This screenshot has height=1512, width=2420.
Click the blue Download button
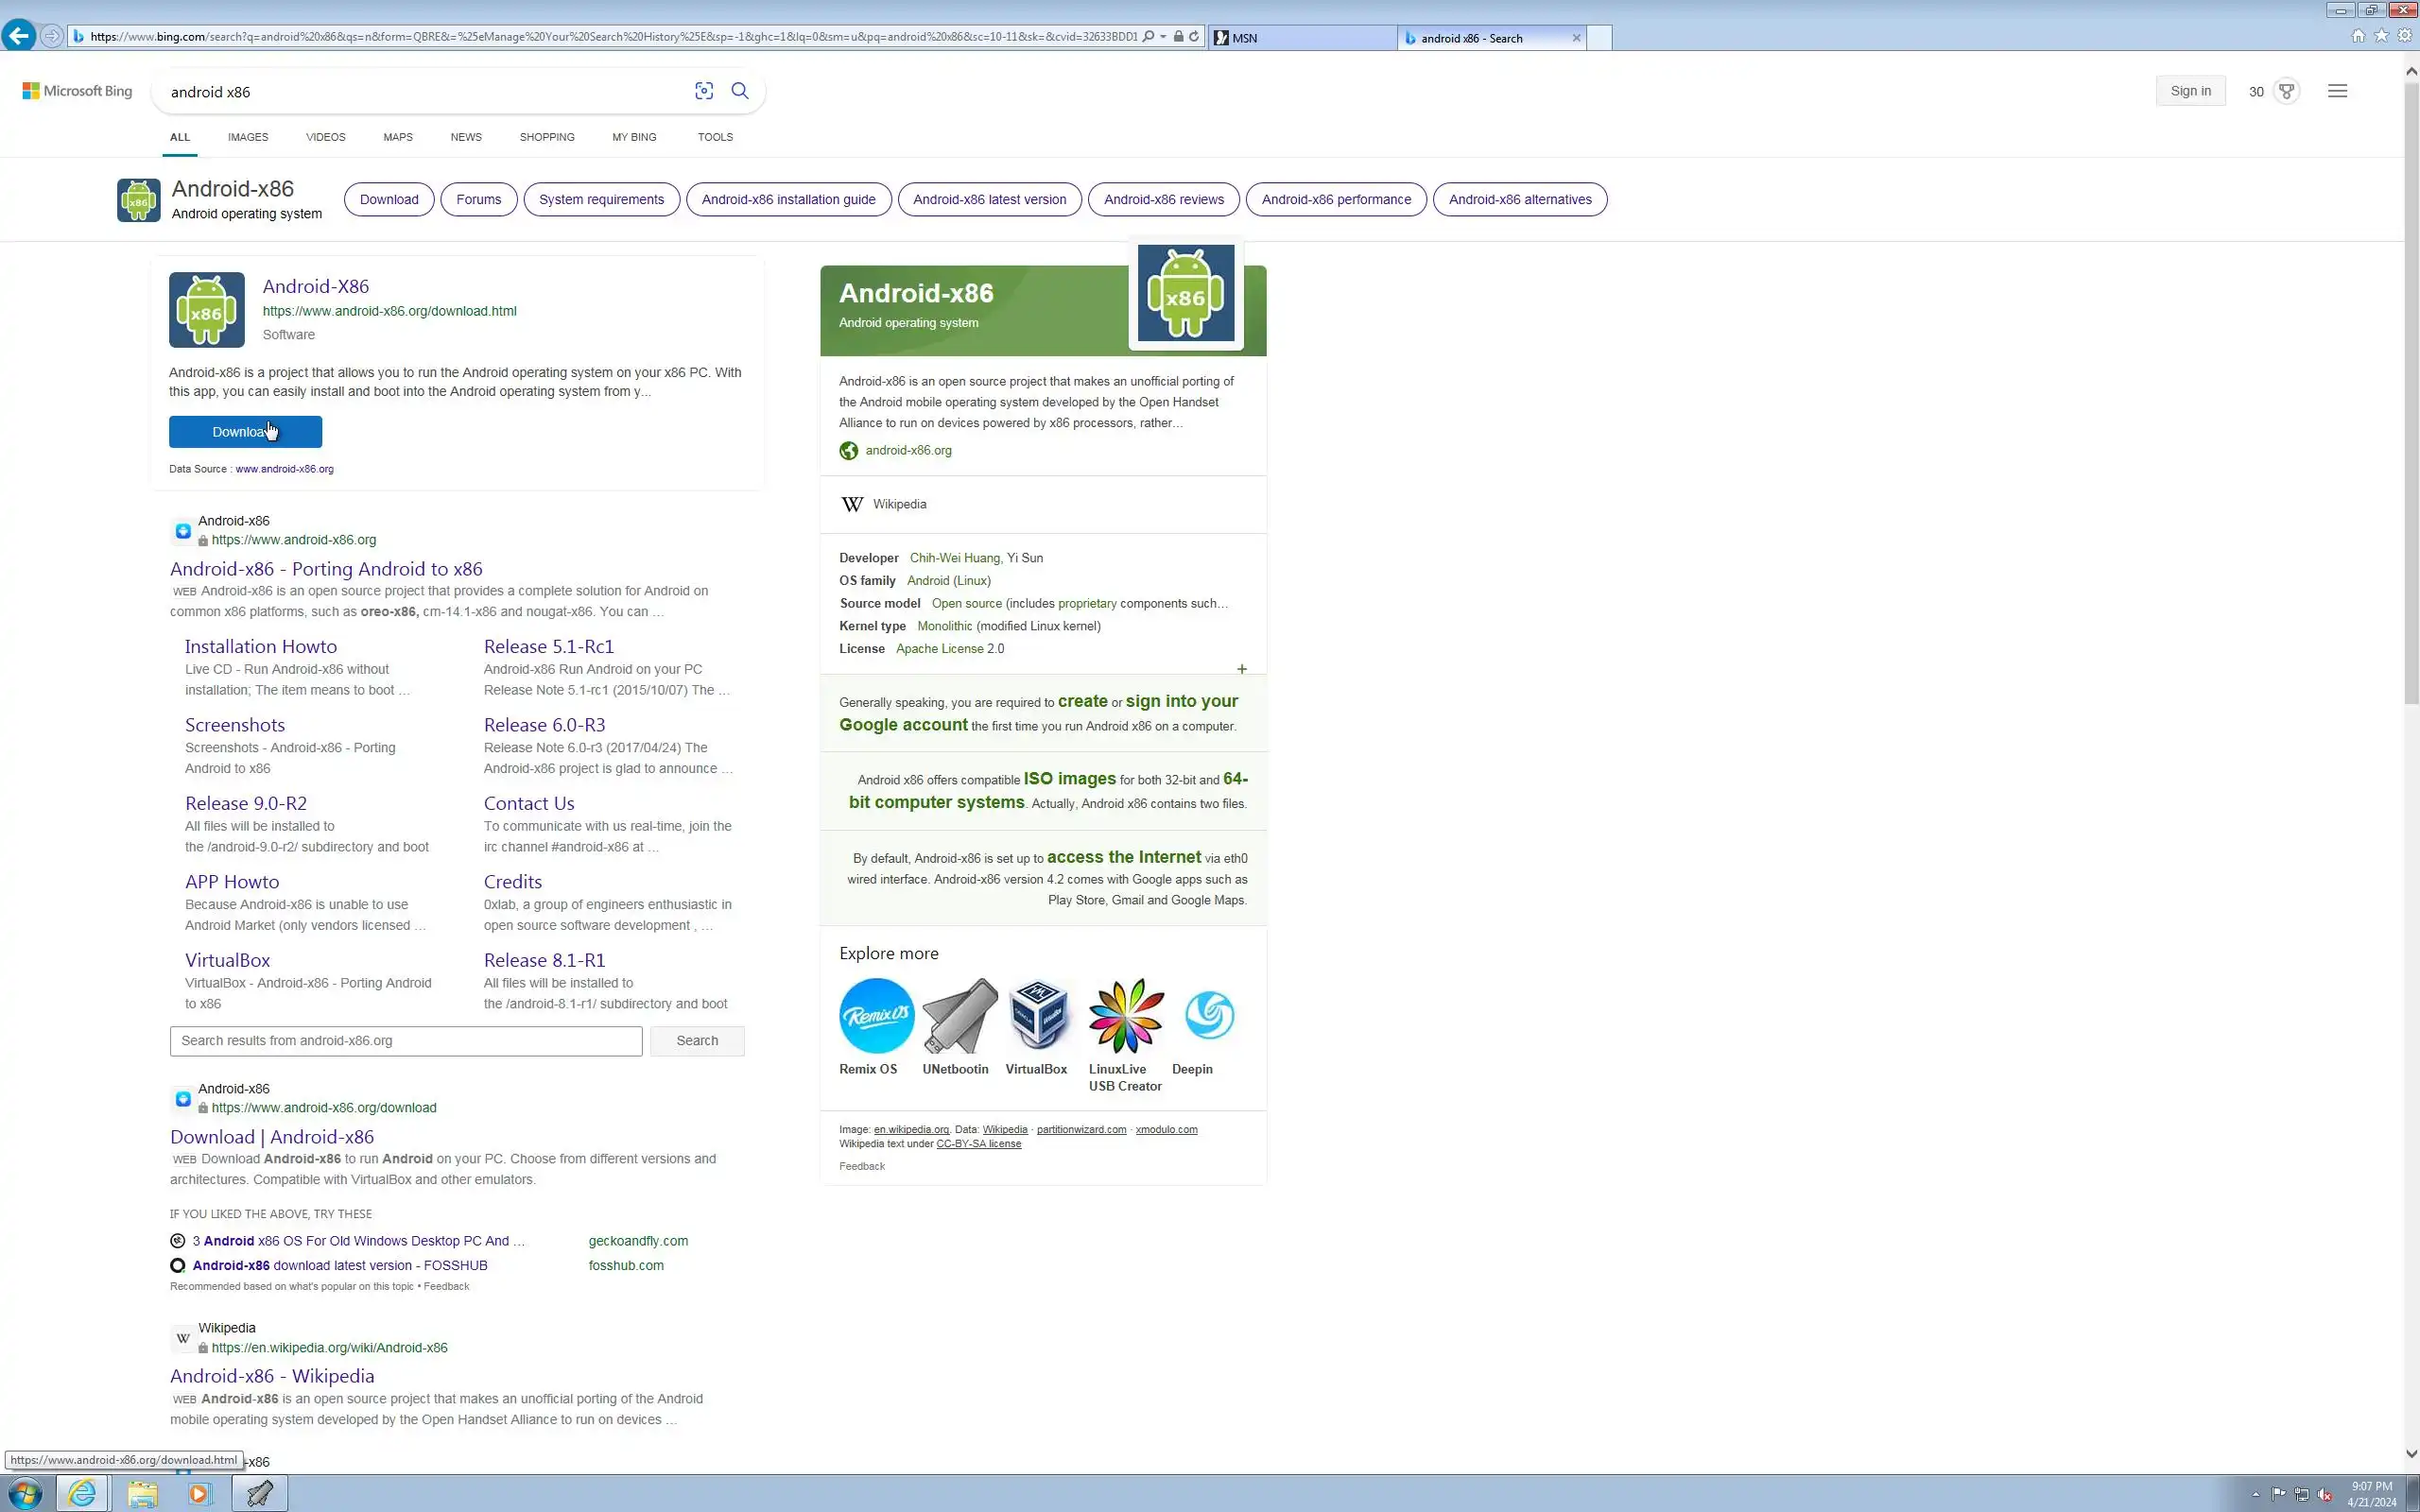click(245, 432)
